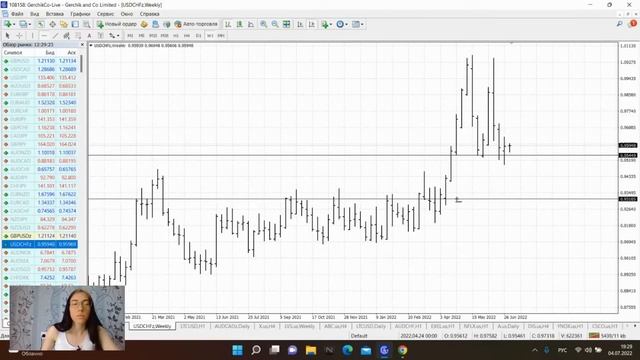The image size is (640, 360).
Task: Select the USDCHFz row in Market Watch
Action: (x=40, y=244)
